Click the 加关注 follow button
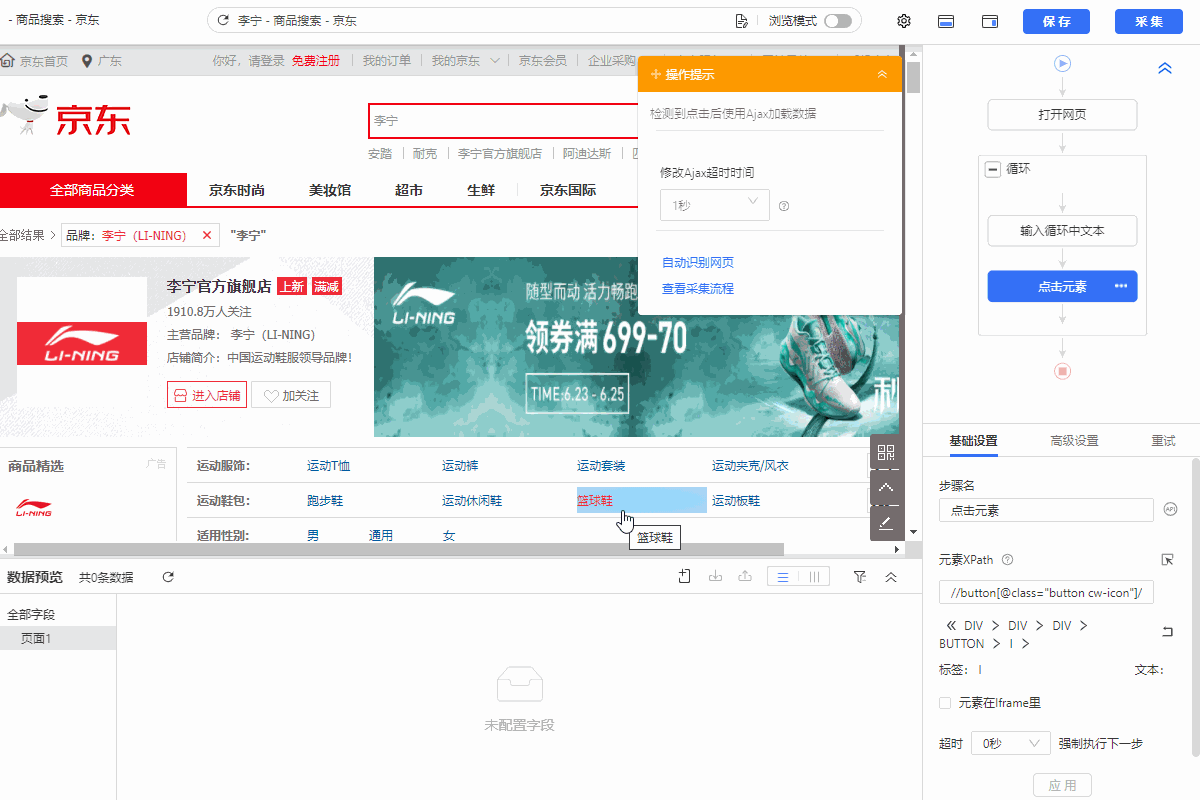 click(291, 396)
